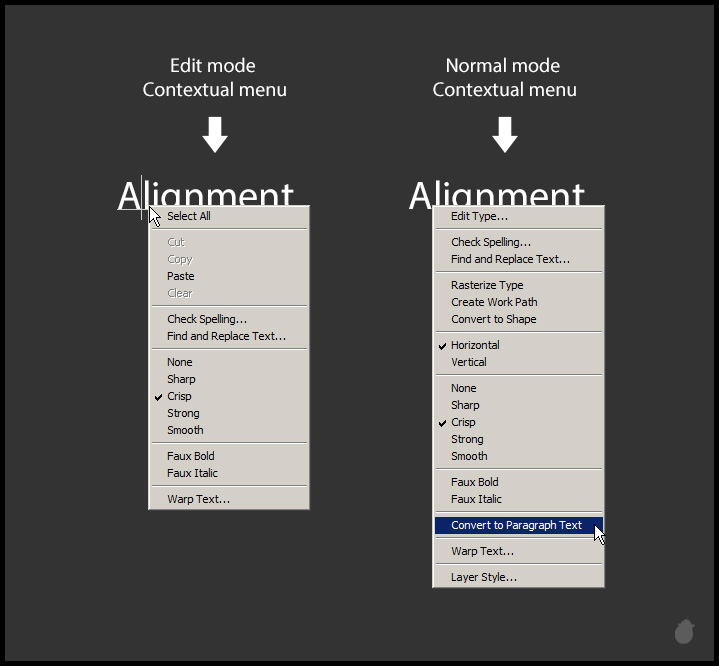Screen dimensions: 719x666
Task: Choose Convert to Paragraph Text
Action: [x=516, y=525]
